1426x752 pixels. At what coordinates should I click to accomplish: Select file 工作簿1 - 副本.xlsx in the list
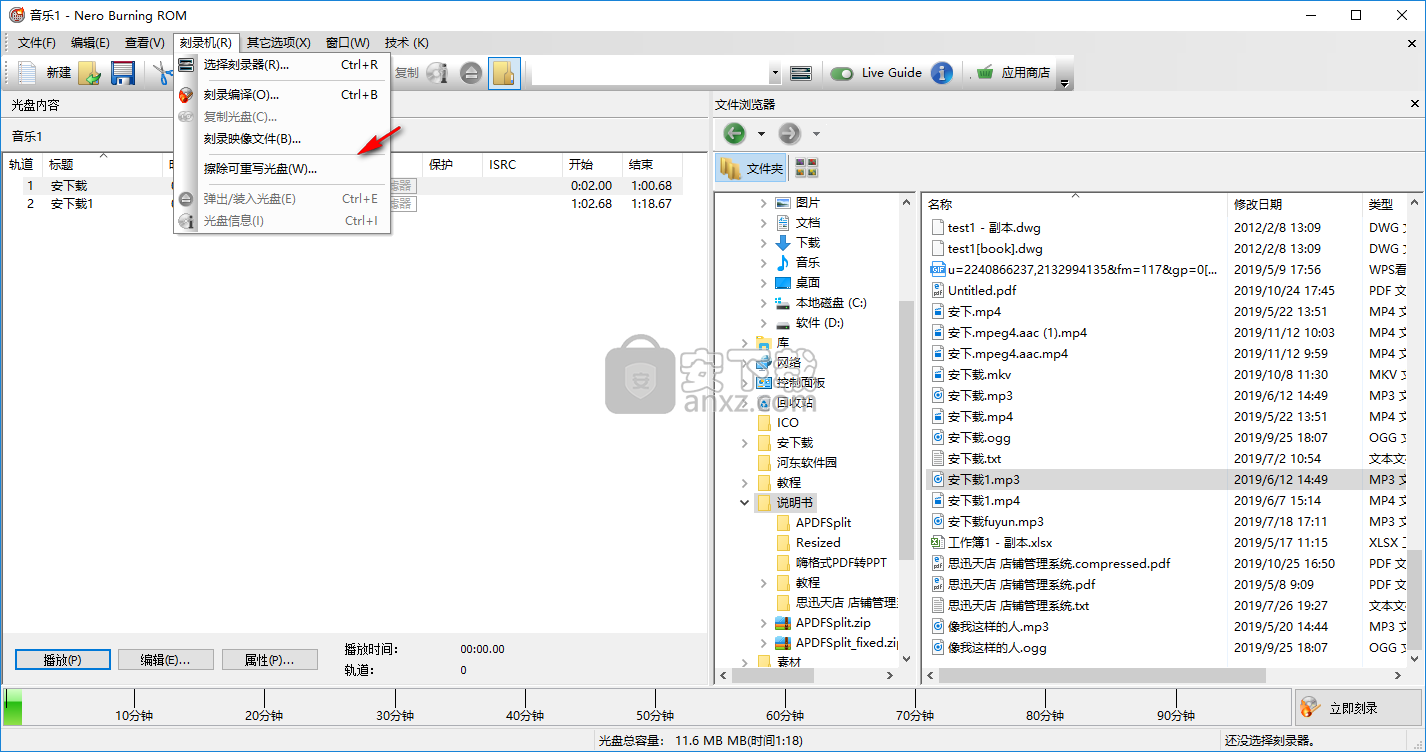[x=991, y=543]
